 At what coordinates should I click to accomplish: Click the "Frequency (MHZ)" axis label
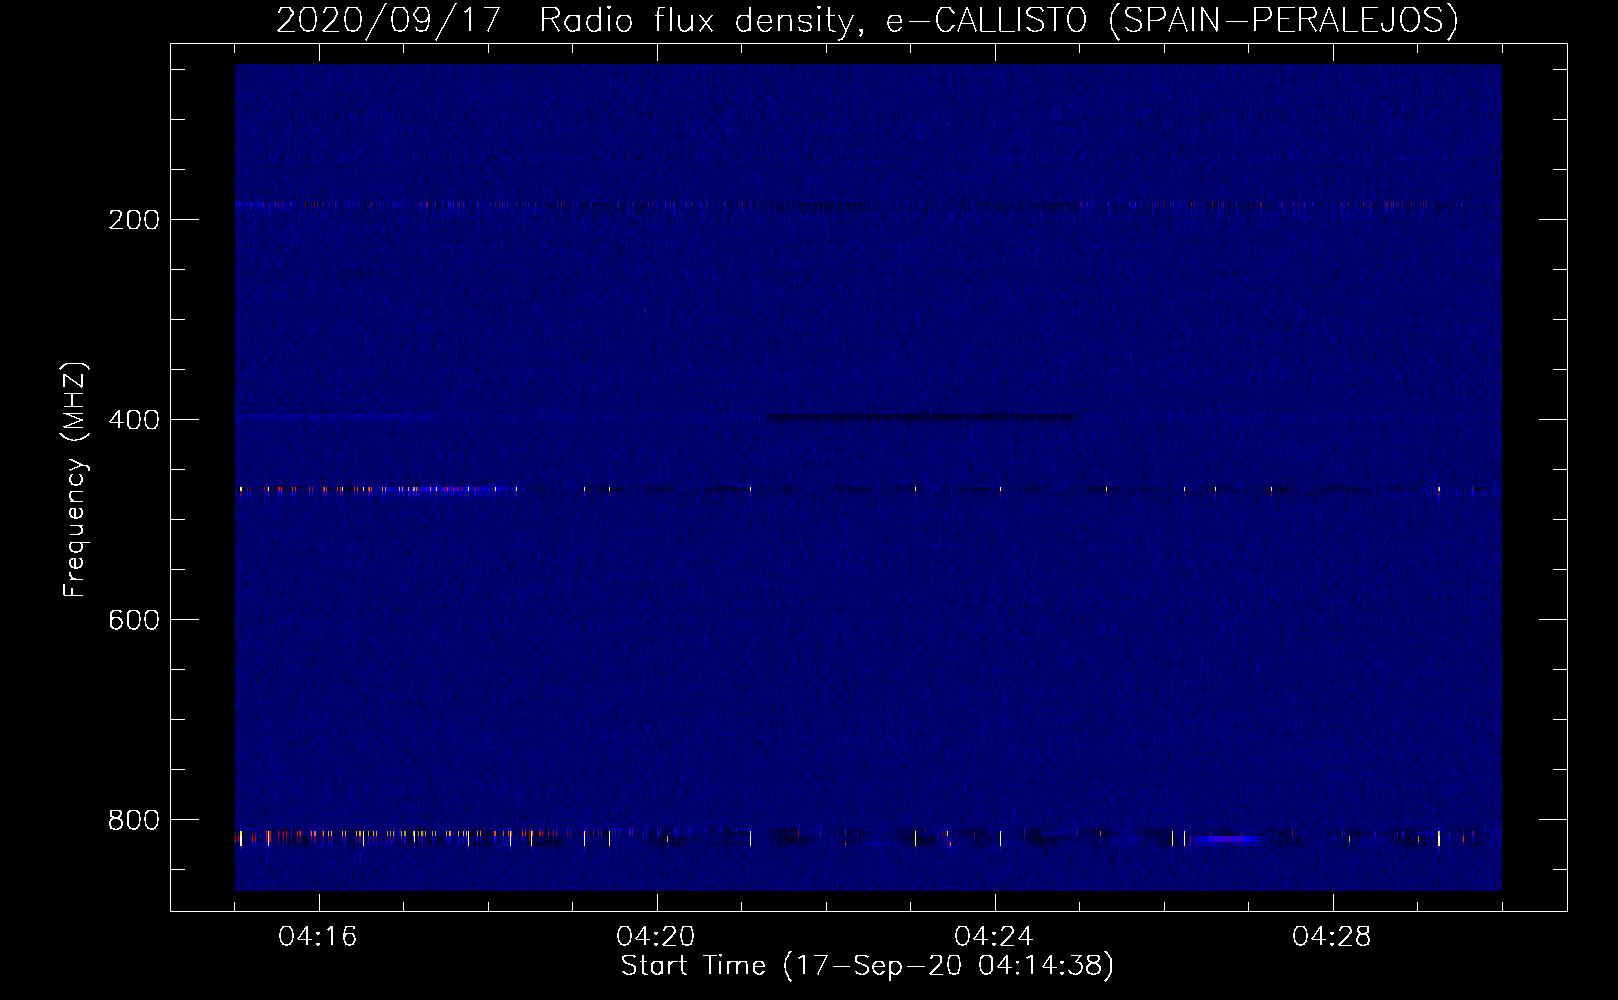point(75,480)
